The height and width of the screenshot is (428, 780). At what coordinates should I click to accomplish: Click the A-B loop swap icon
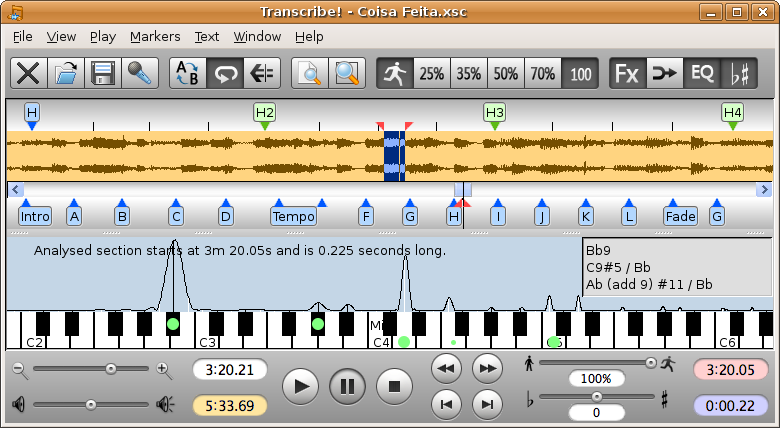[x=188, y=74]
